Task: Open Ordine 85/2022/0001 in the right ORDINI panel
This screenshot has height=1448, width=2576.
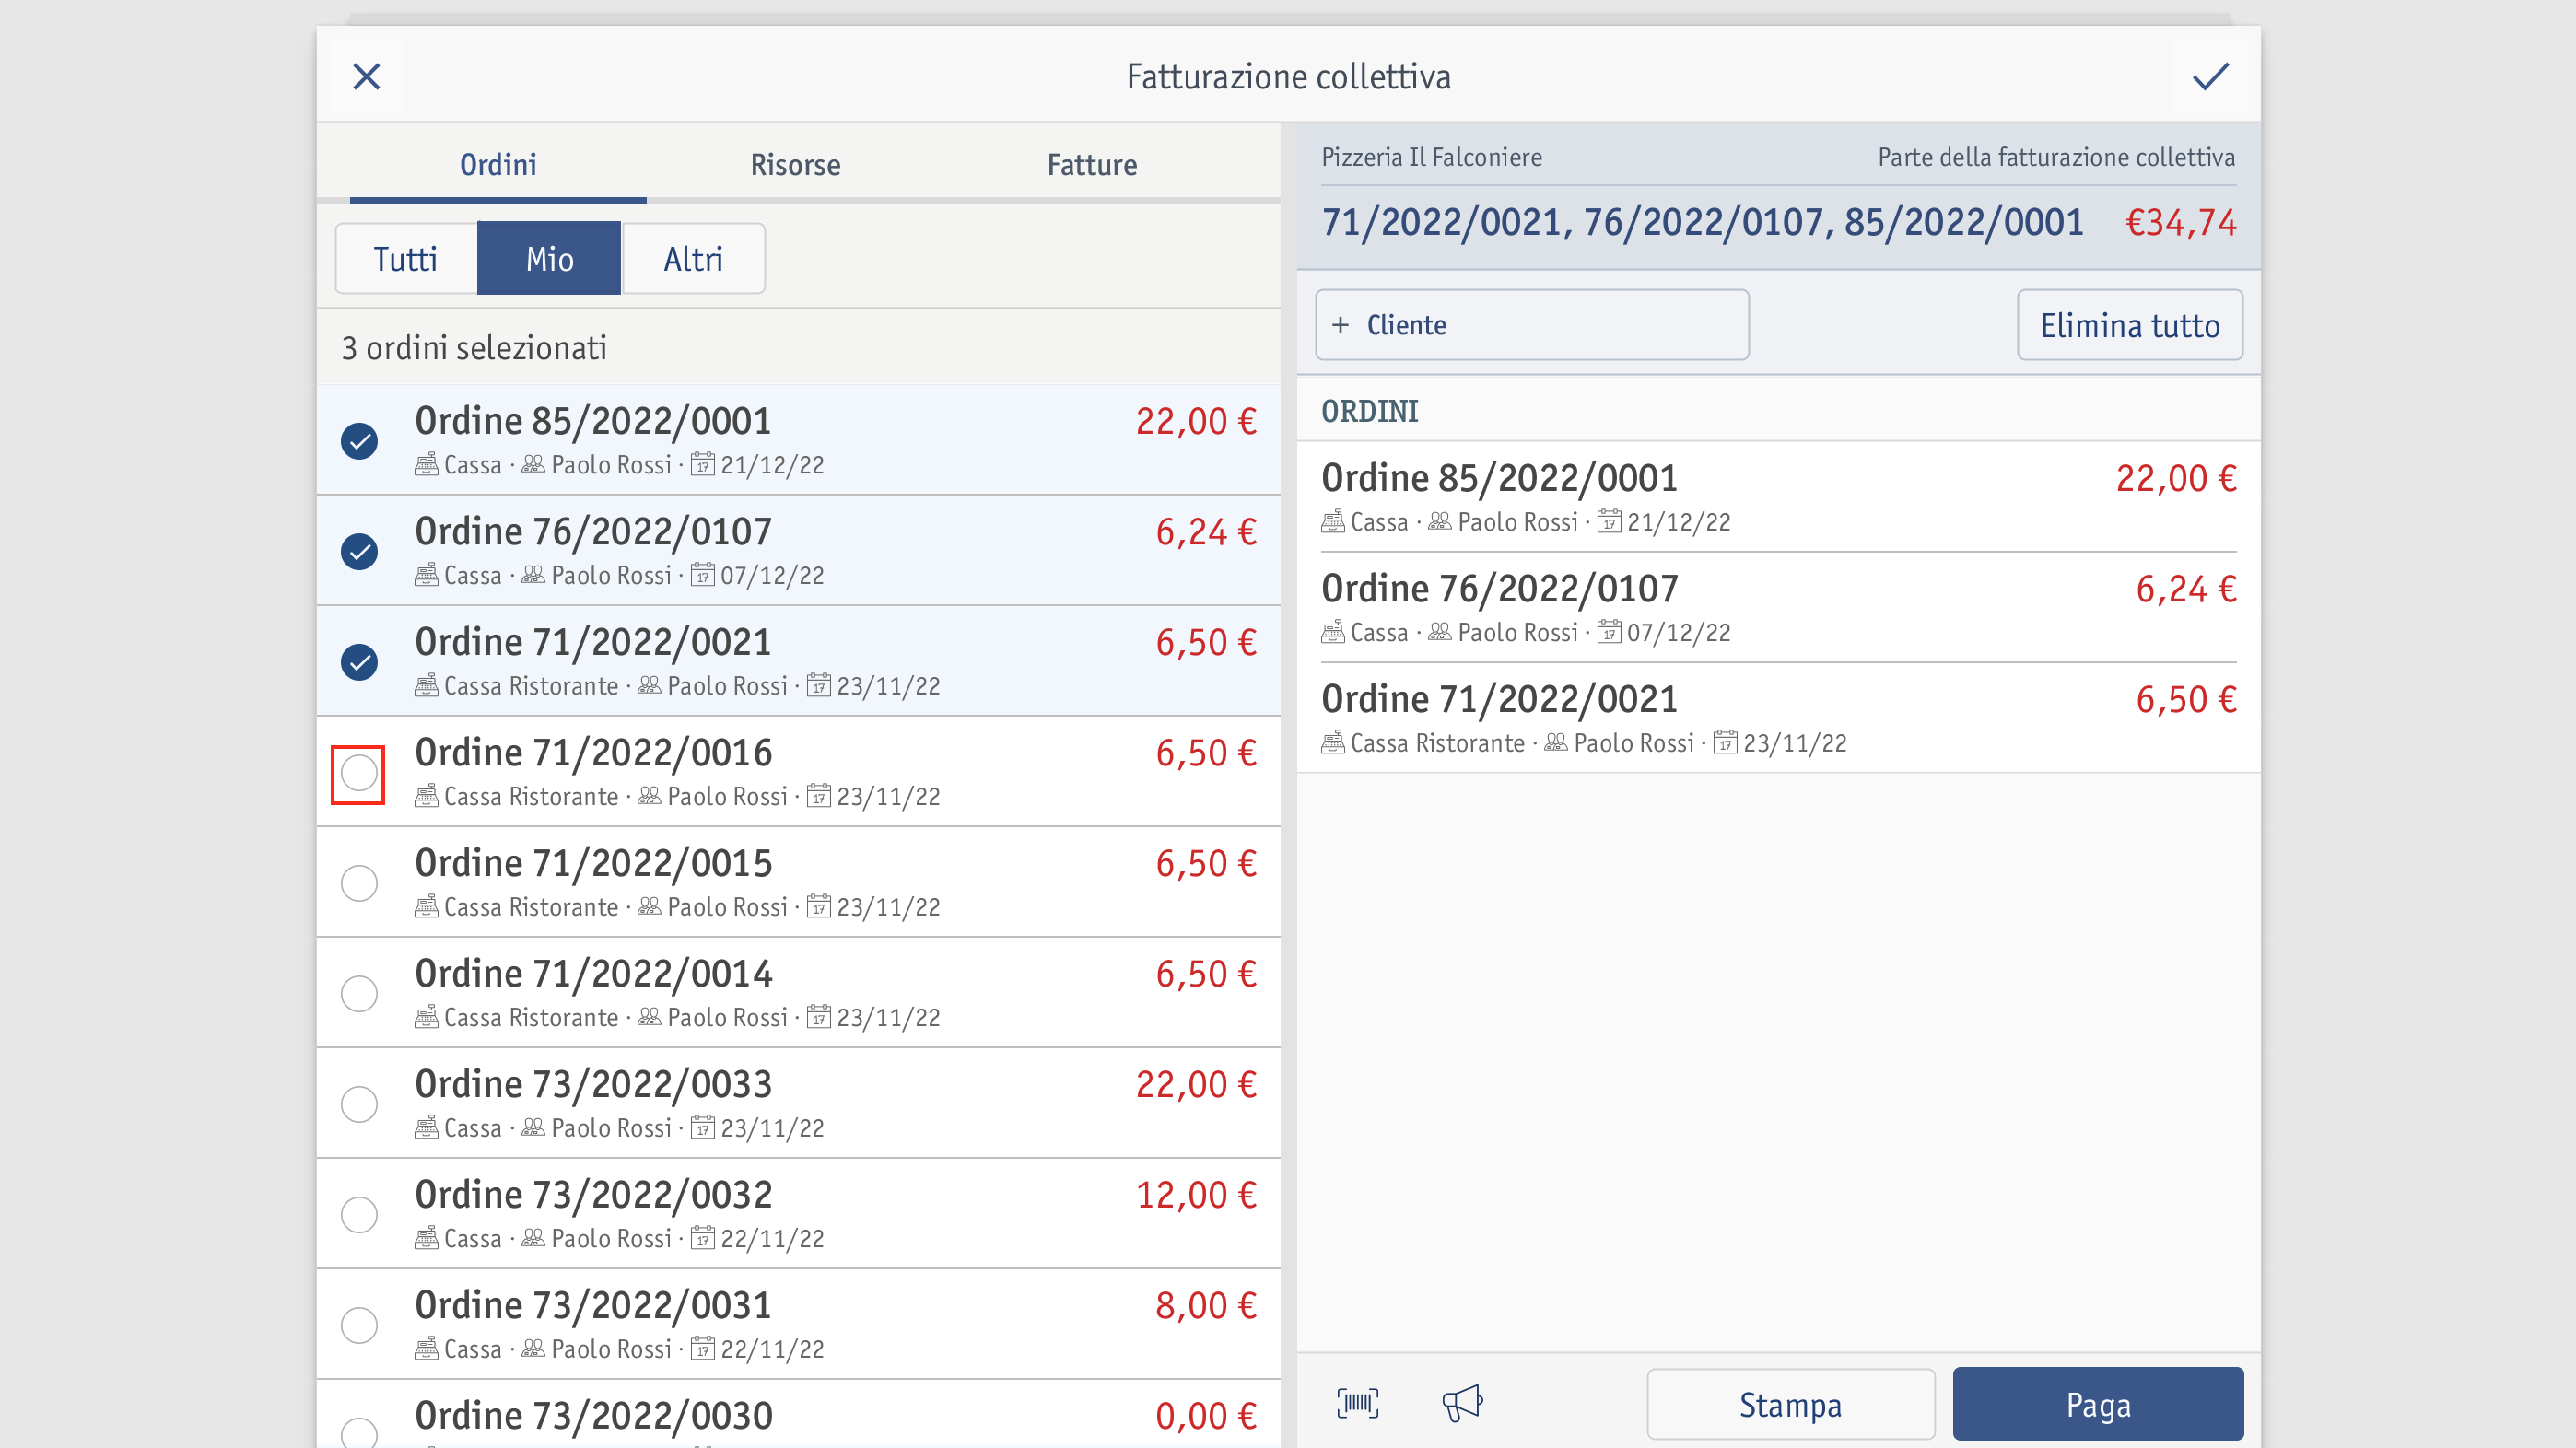Action: coord(1778,497)
